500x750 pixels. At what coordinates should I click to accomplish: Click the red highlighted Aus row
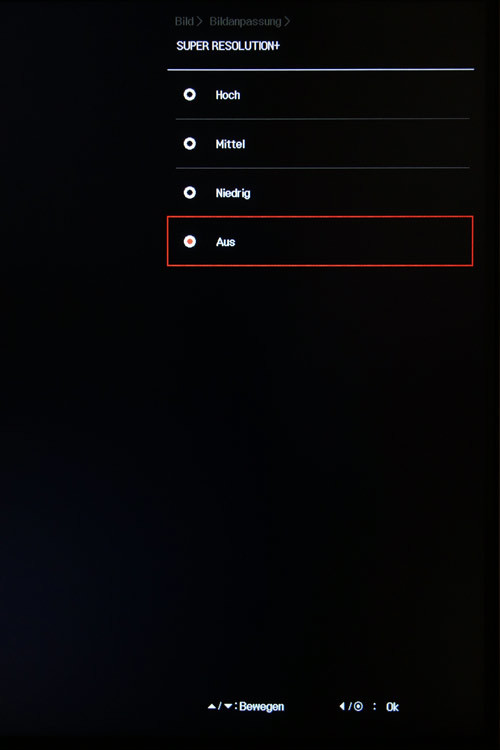tap(320, 241)
